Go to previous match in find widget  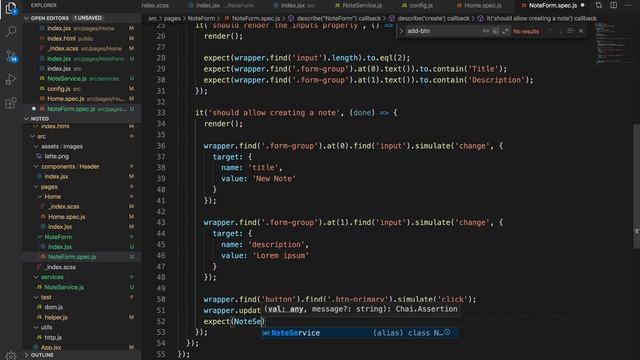tap(550, 31)
